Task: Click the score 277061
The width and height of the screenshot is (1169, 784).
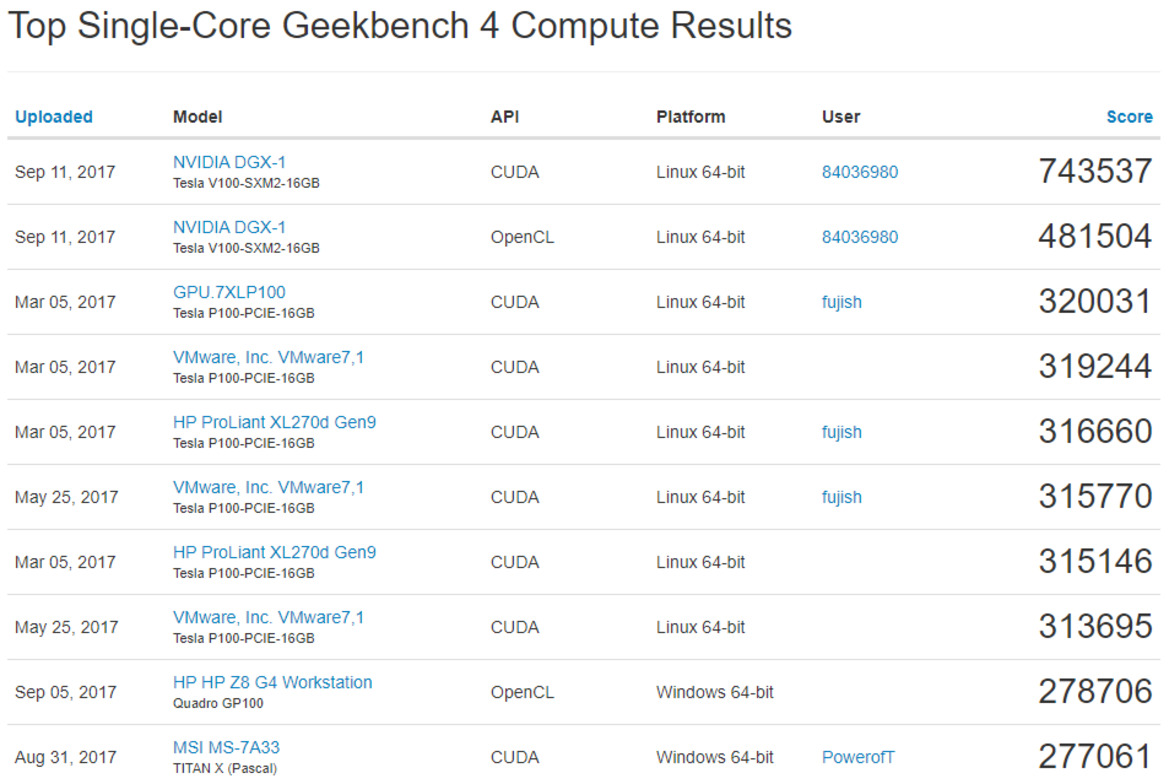Action: [1095, 756]
